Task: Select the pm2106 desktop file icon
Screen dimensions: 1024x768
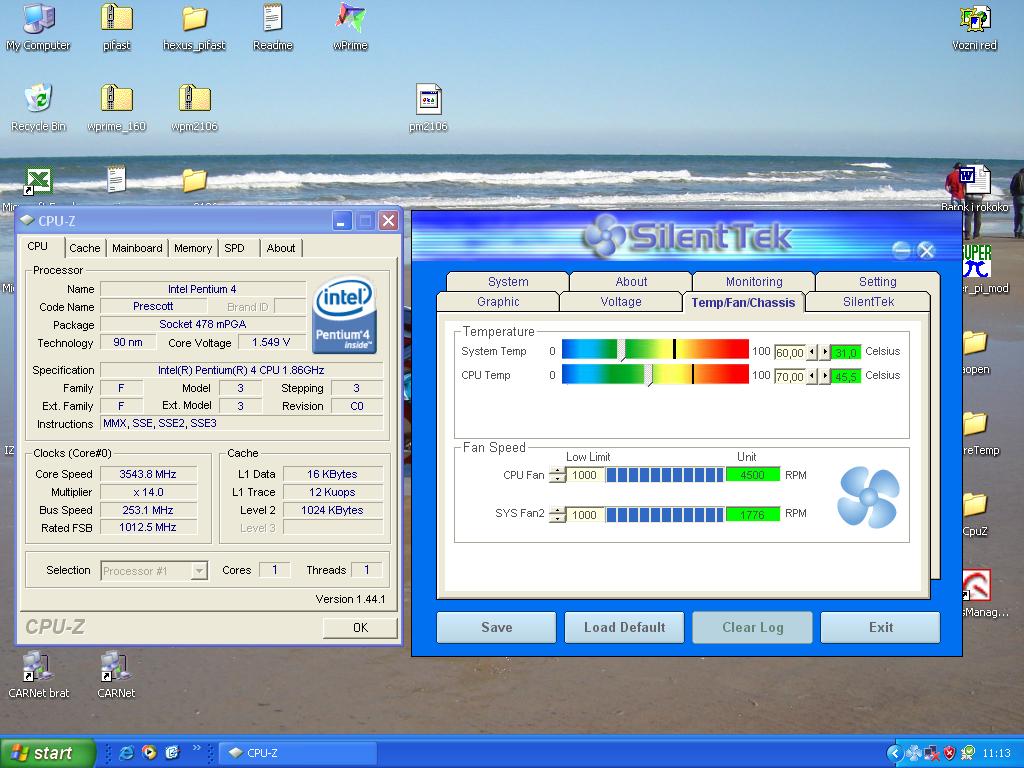Action: point(428,108)
